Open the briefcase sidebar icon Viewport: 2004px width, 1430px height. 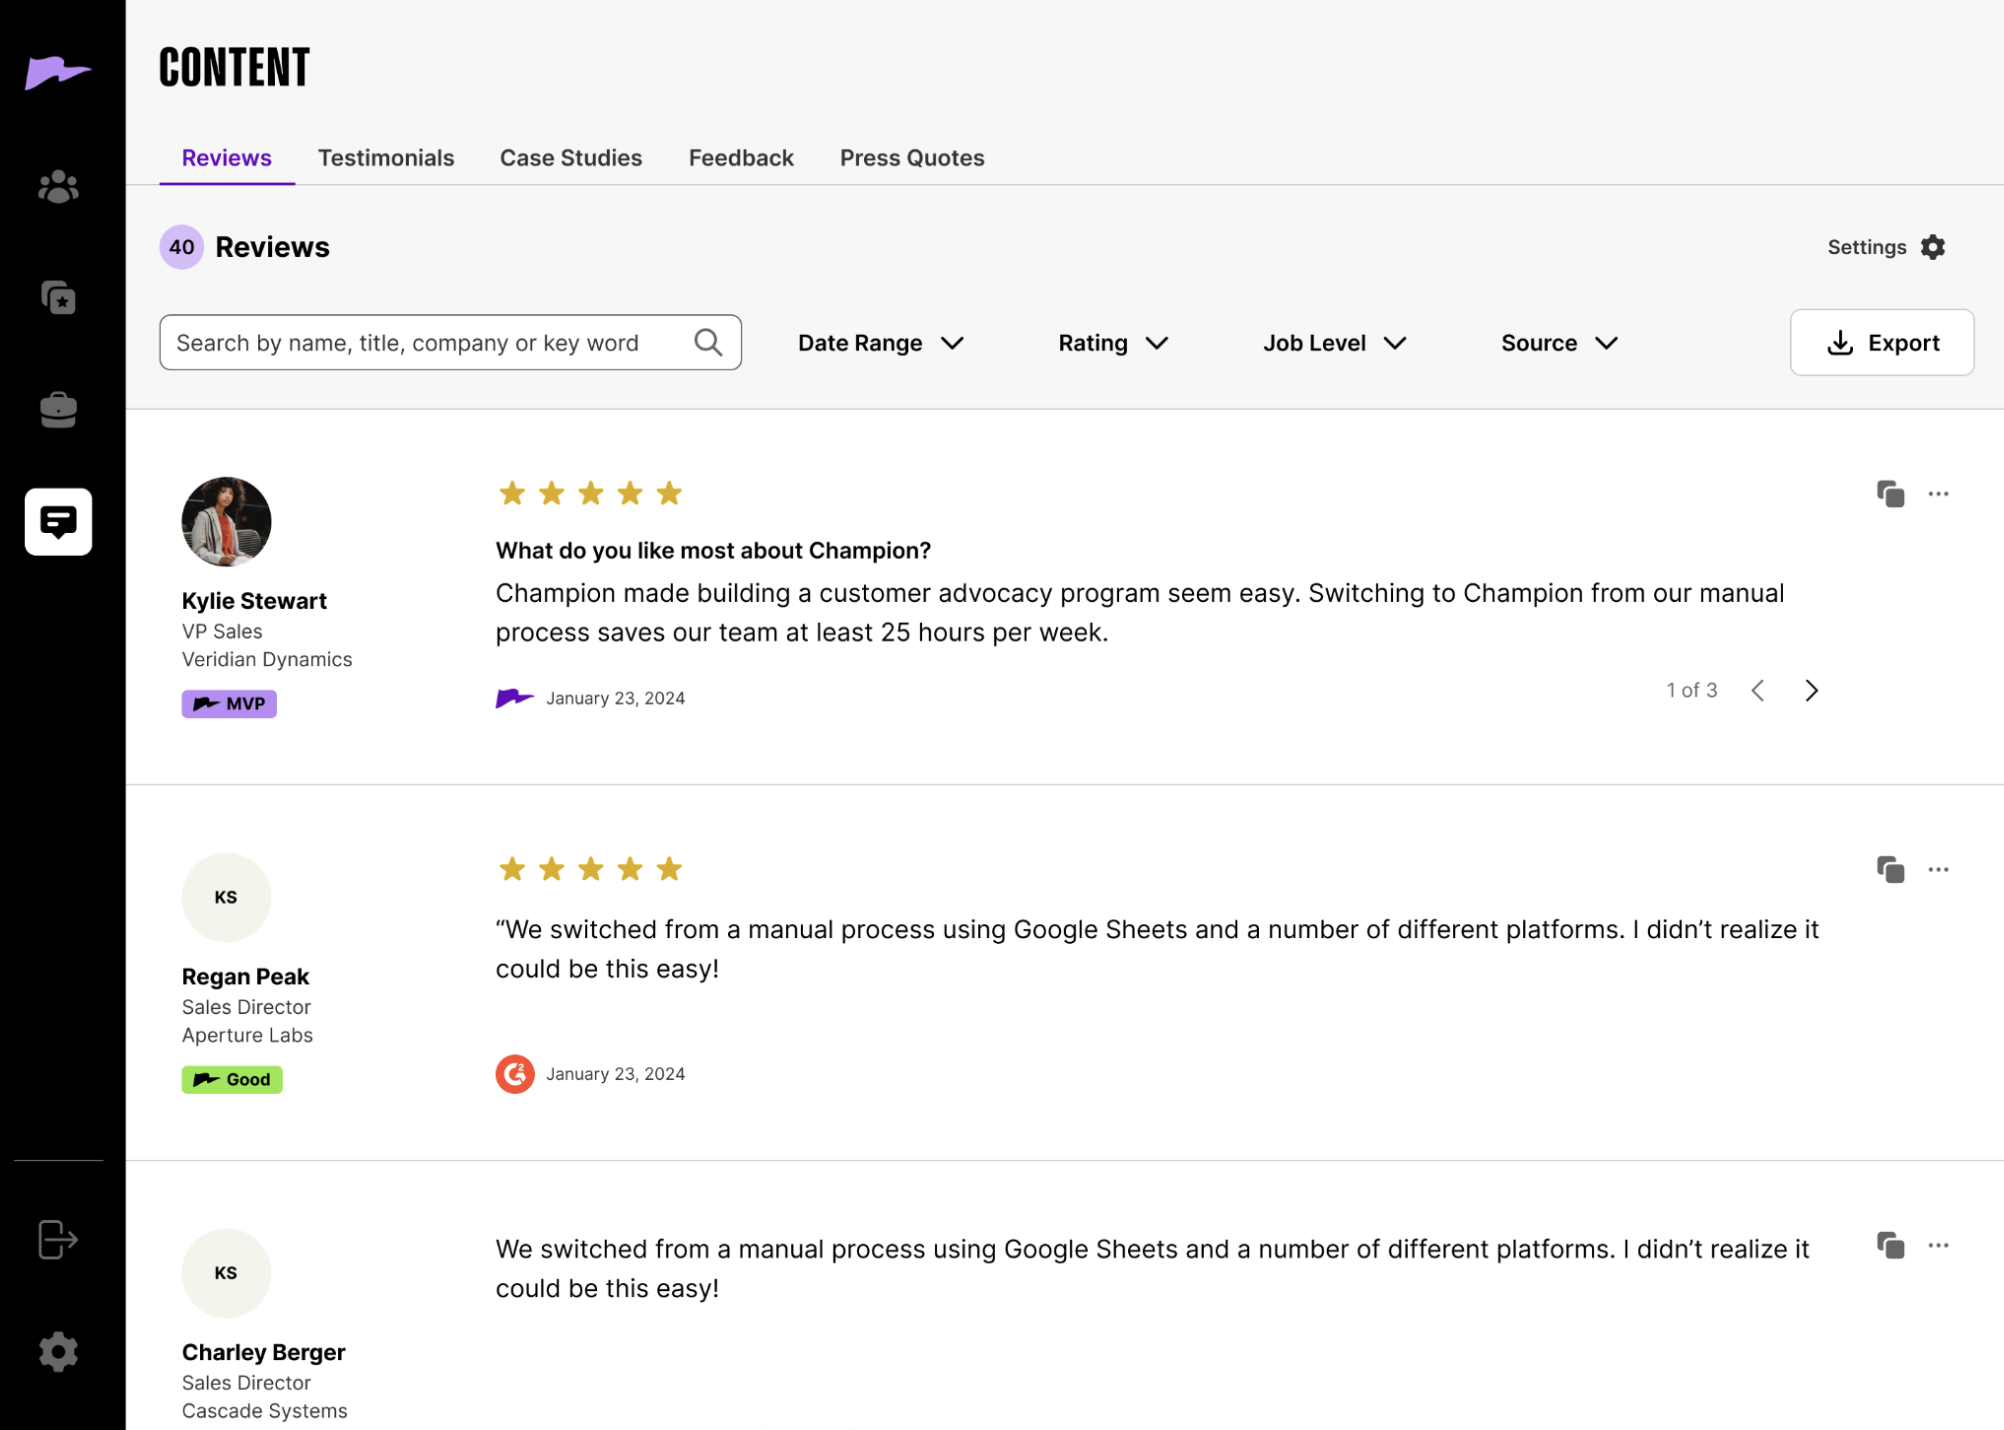pos(58,410)
